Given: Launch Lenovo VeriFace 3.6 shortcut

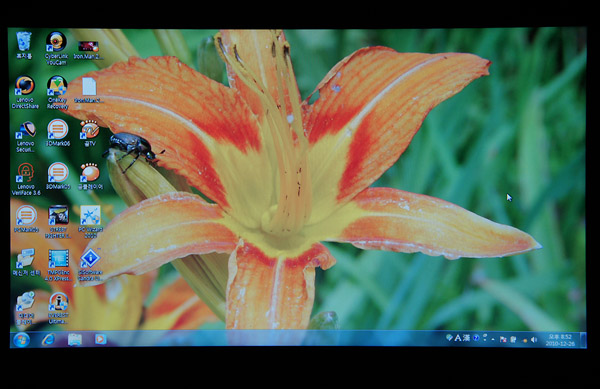Looking at the screenshot, I should (x=26, y=179).
